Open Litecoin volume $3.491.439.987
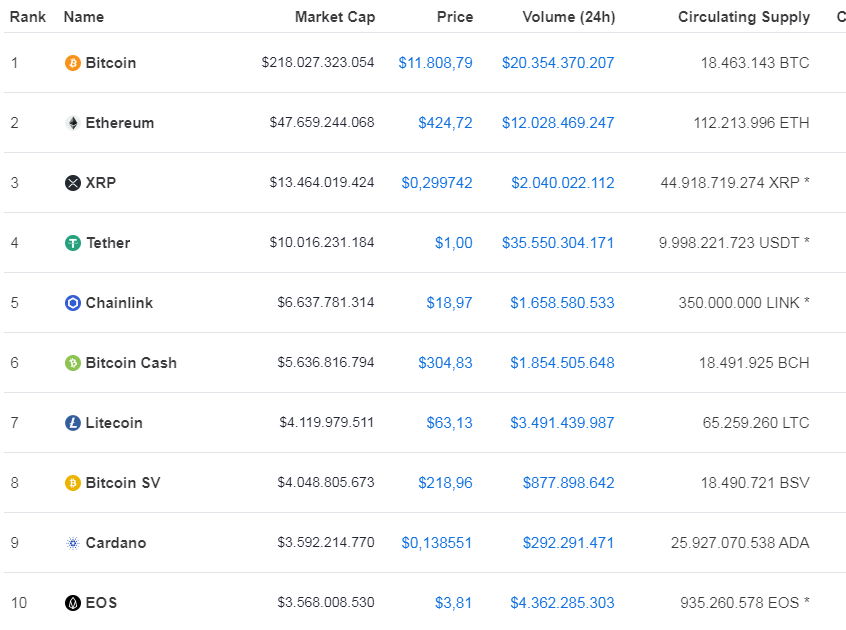846x630 pixels. (x=562, y=423)
